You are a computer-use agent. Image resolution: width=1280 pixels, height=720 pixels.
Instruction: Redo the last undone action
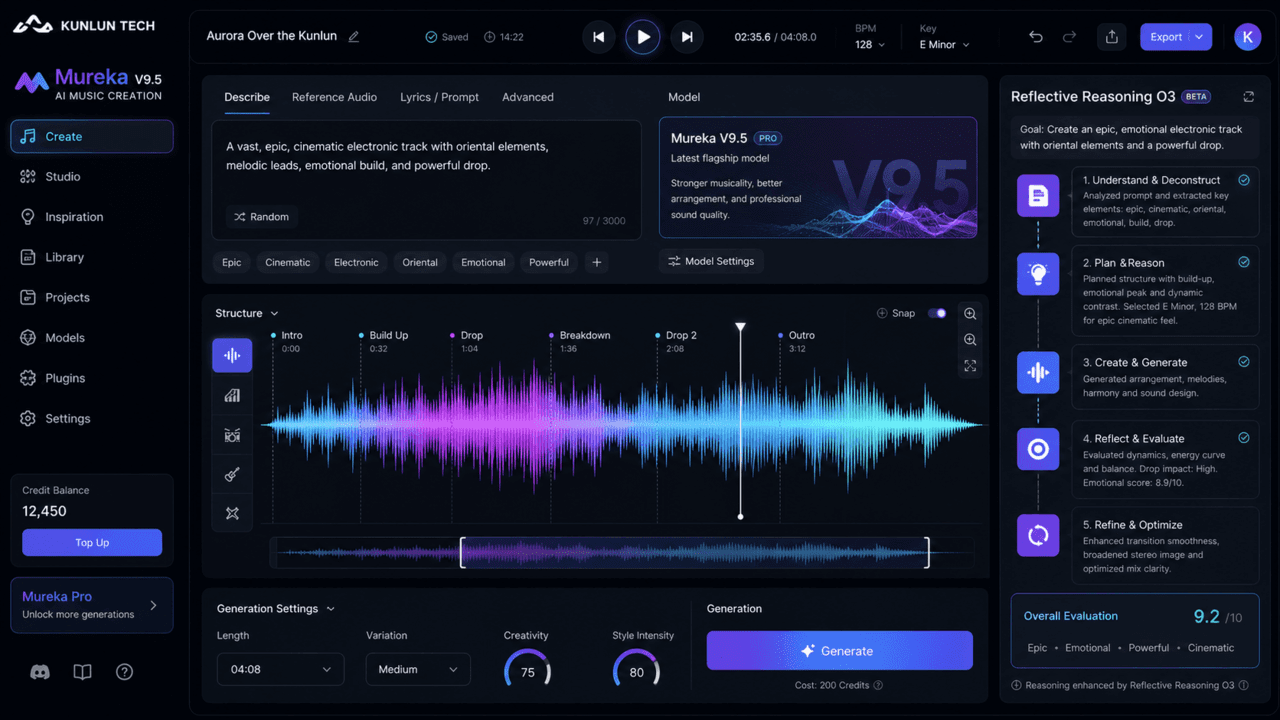pos(1070,37)
